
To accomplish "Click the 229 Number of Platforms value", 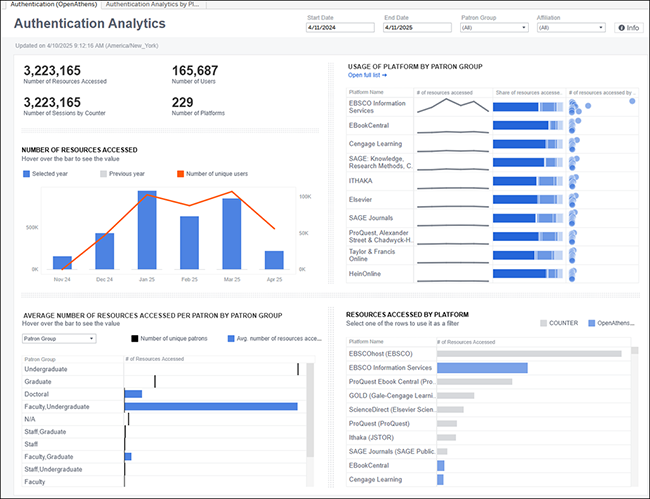I will 182,102.
